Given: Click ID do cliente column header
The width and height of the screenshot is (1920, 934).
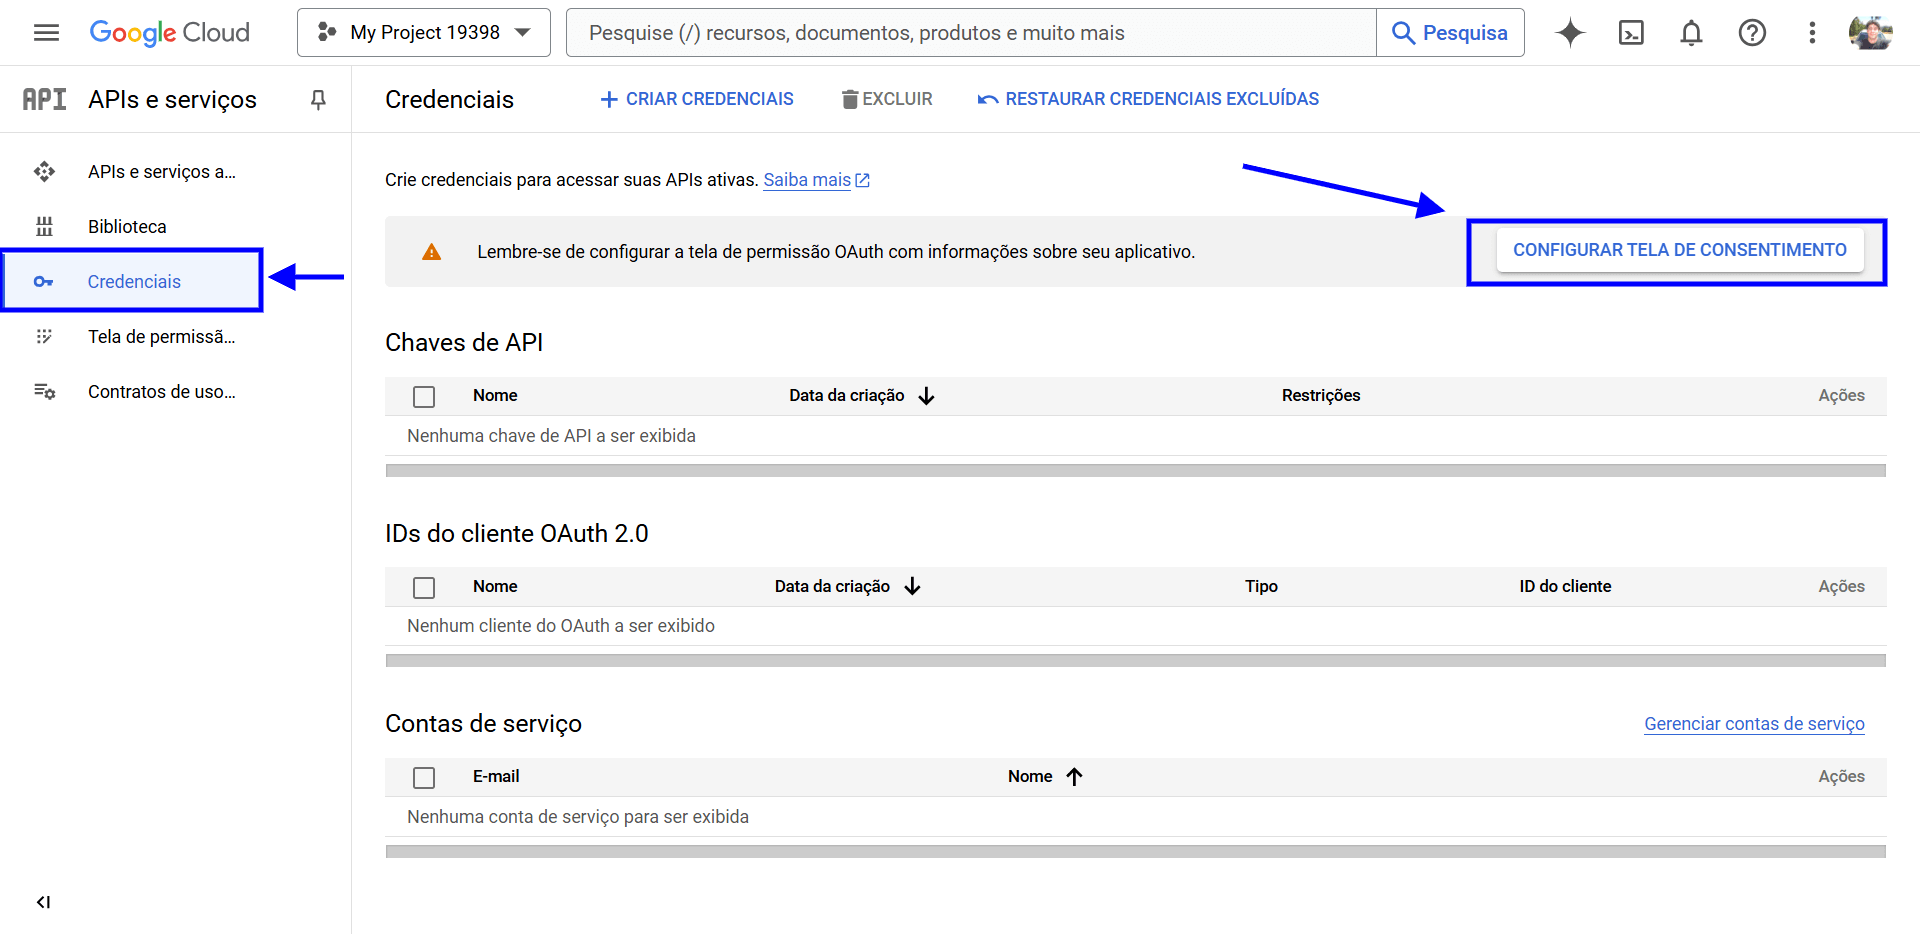Looking at the screenshot, I should pyautogui.click(x=1565, y=586).
